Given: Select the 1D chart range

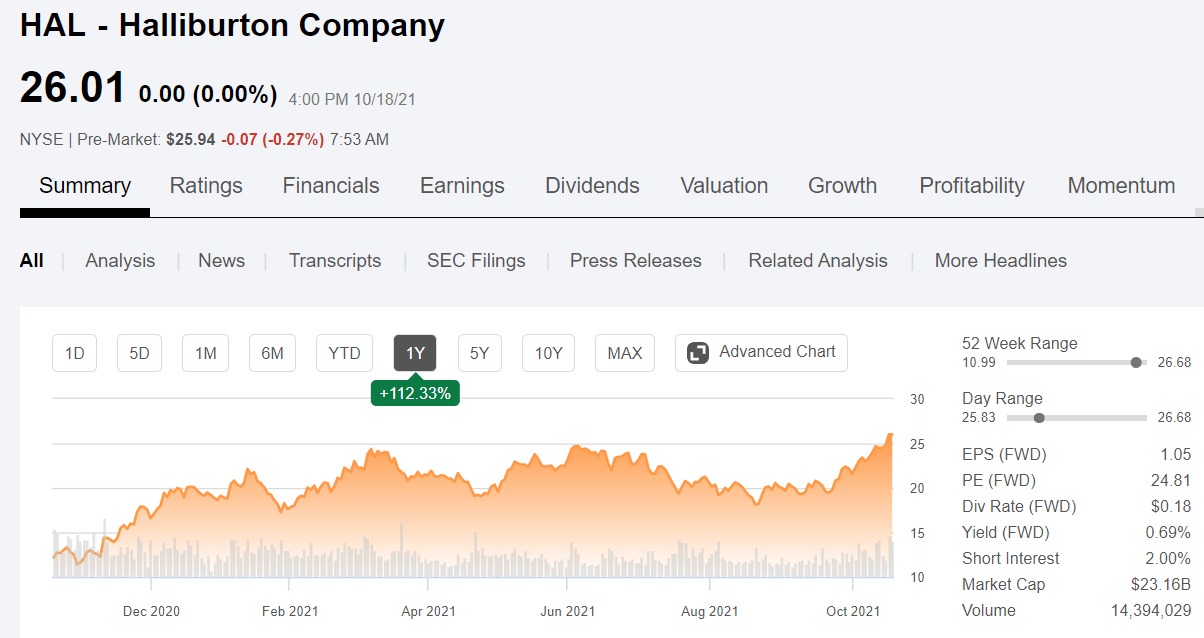Looking at the screenshot, I should click(x=74, y=352).
